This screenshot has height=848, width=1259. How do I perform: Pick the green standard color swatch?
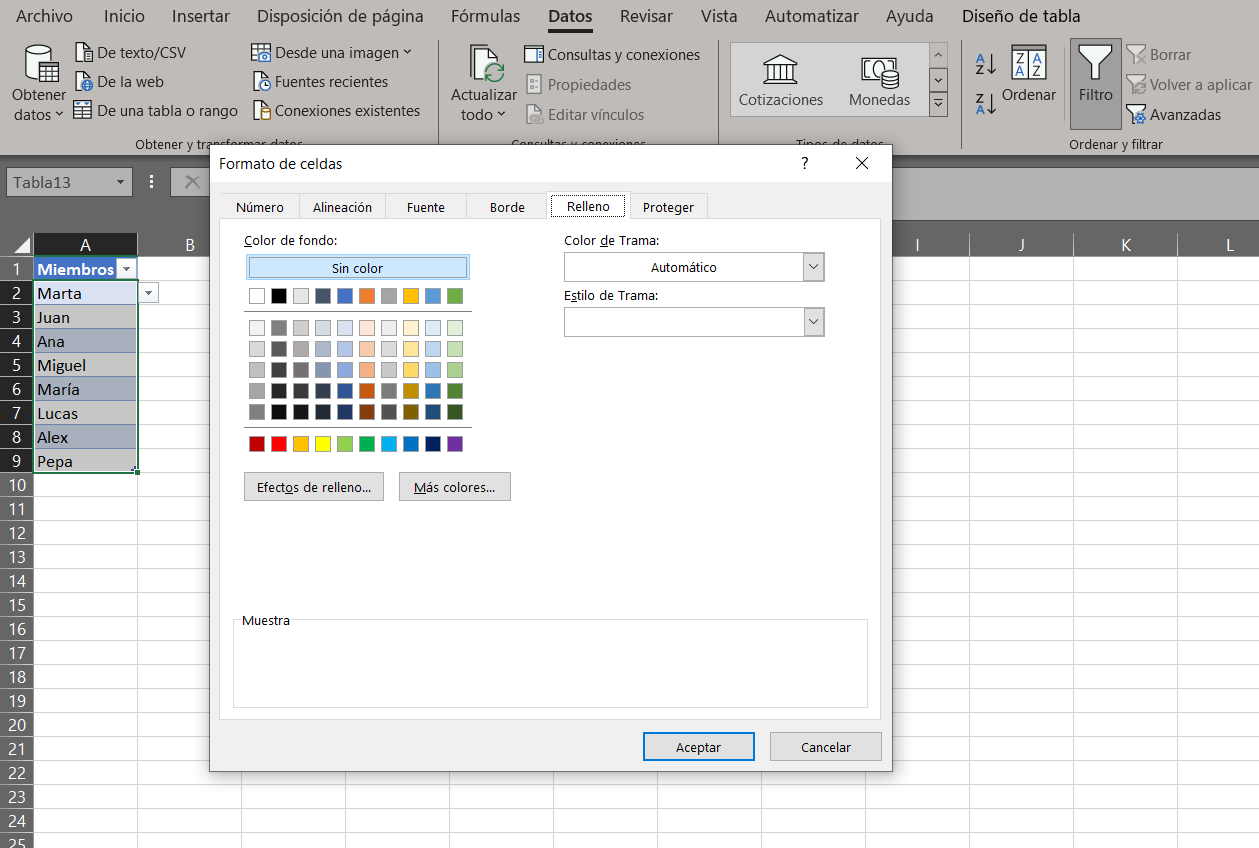(367, 444)
